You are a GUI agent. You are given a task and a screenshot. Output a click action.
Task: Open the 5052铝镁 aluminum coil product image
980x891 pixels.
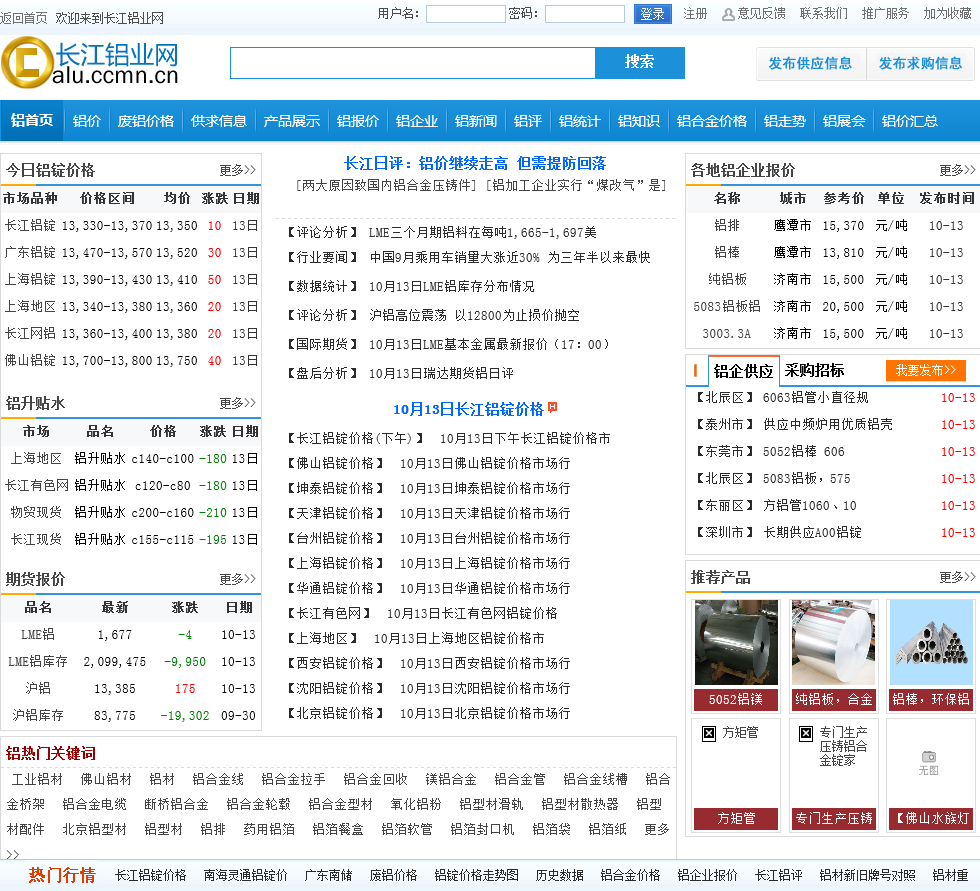pyautogui.click(x=736, y=642)
